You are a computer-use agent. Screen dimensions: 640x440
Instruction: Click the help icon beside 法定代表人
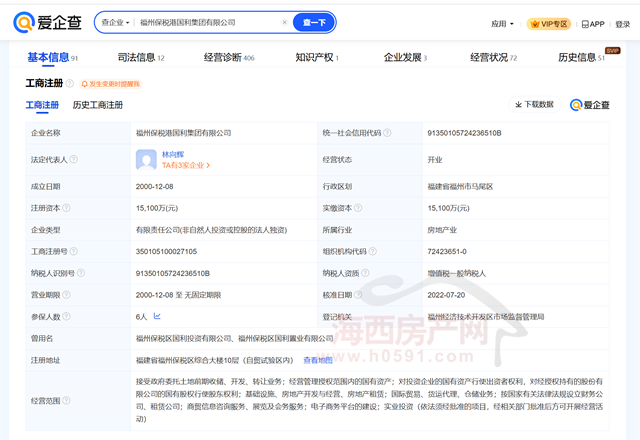pos(75,160)
